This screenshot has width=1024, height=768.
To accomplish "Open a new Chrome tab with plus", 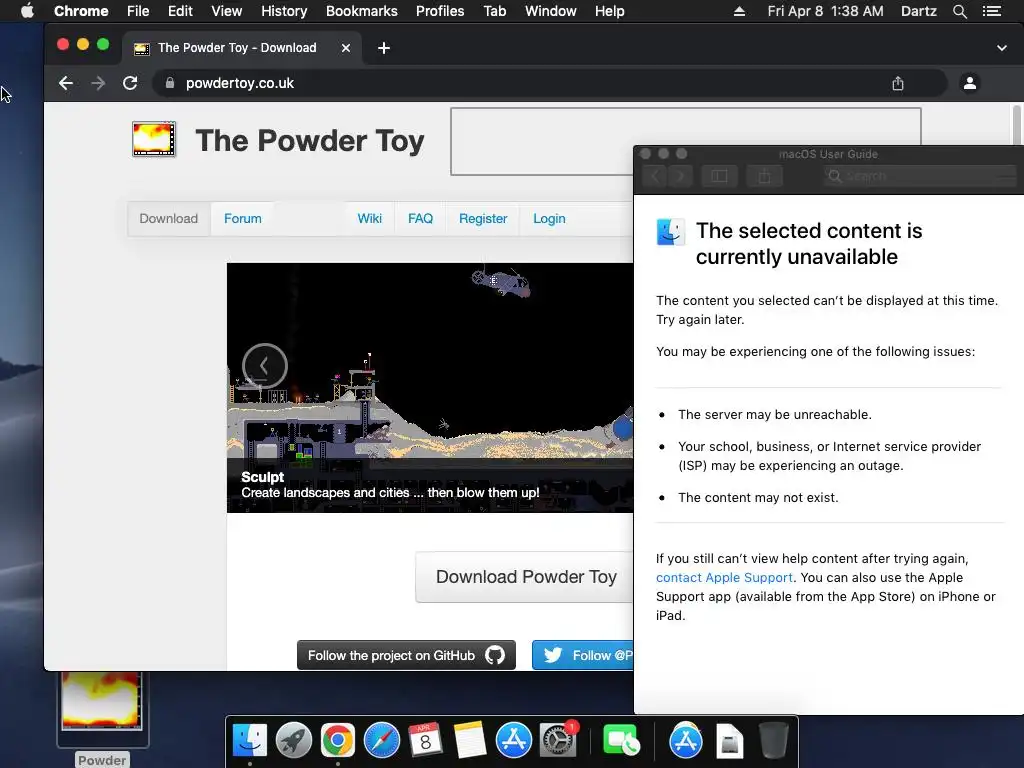I will [x=384, y=48].
